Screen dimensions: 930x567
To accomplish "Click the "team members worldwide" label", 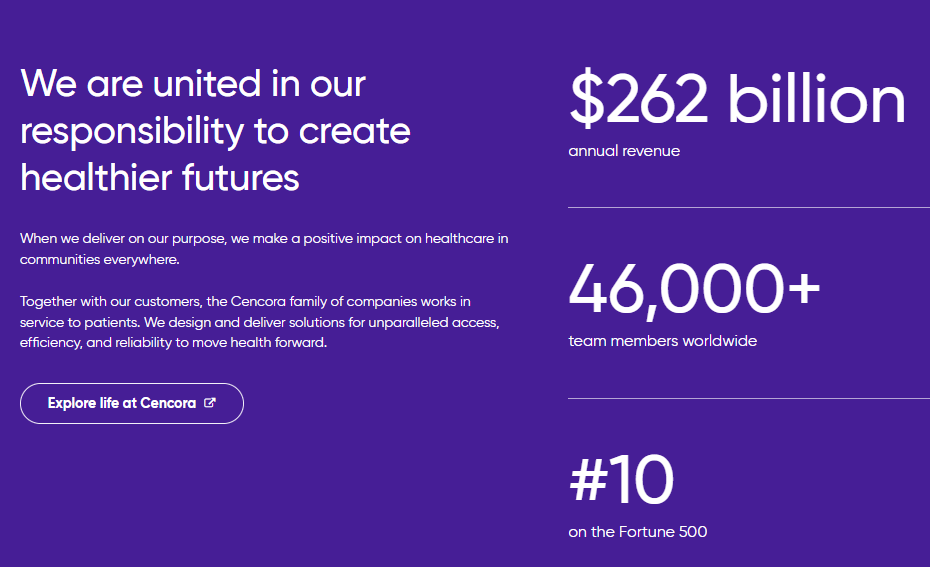I will tap(663, 341).
